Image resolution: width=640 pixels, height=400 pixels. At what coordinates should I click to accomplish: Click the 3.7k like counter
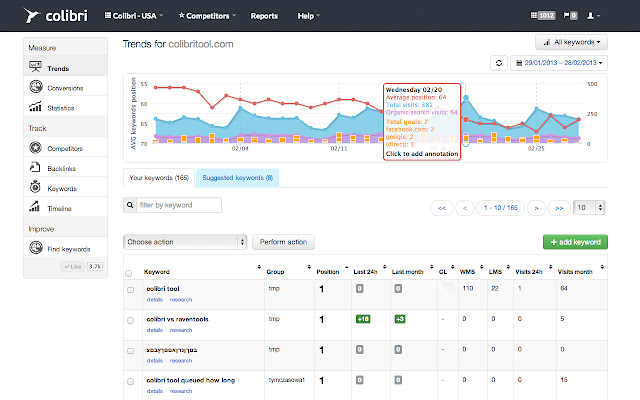(95, 267)
